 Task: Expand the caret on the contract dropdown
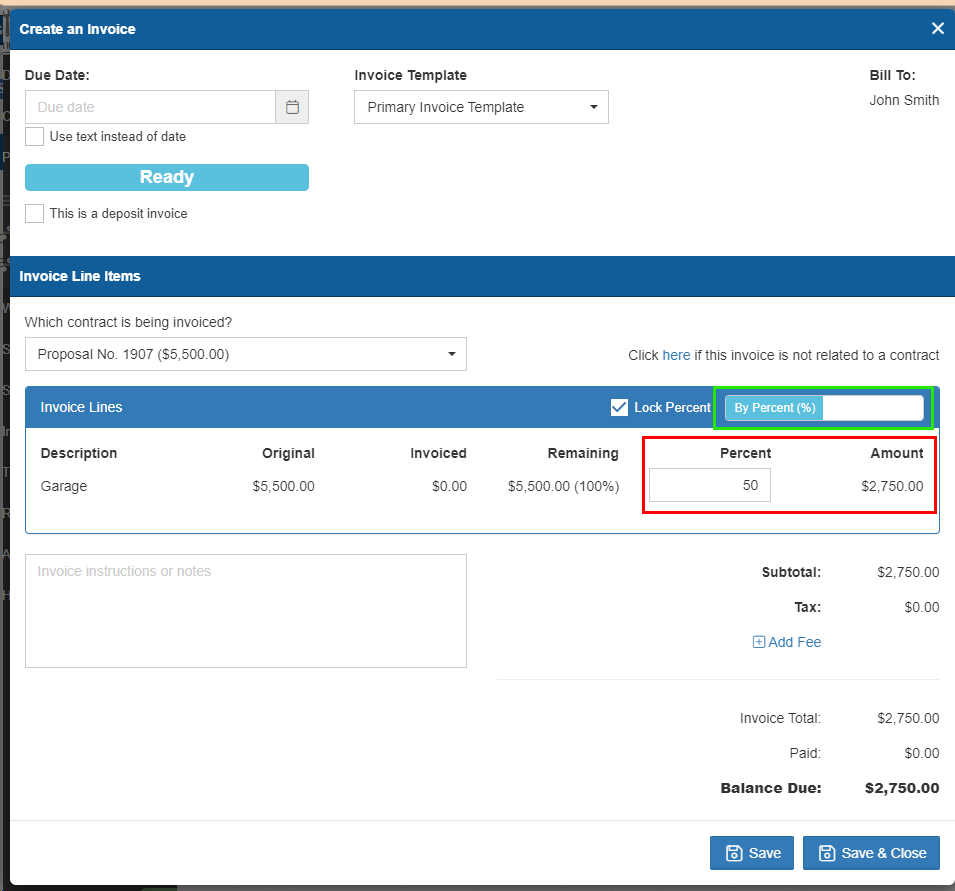coord(452,354)
